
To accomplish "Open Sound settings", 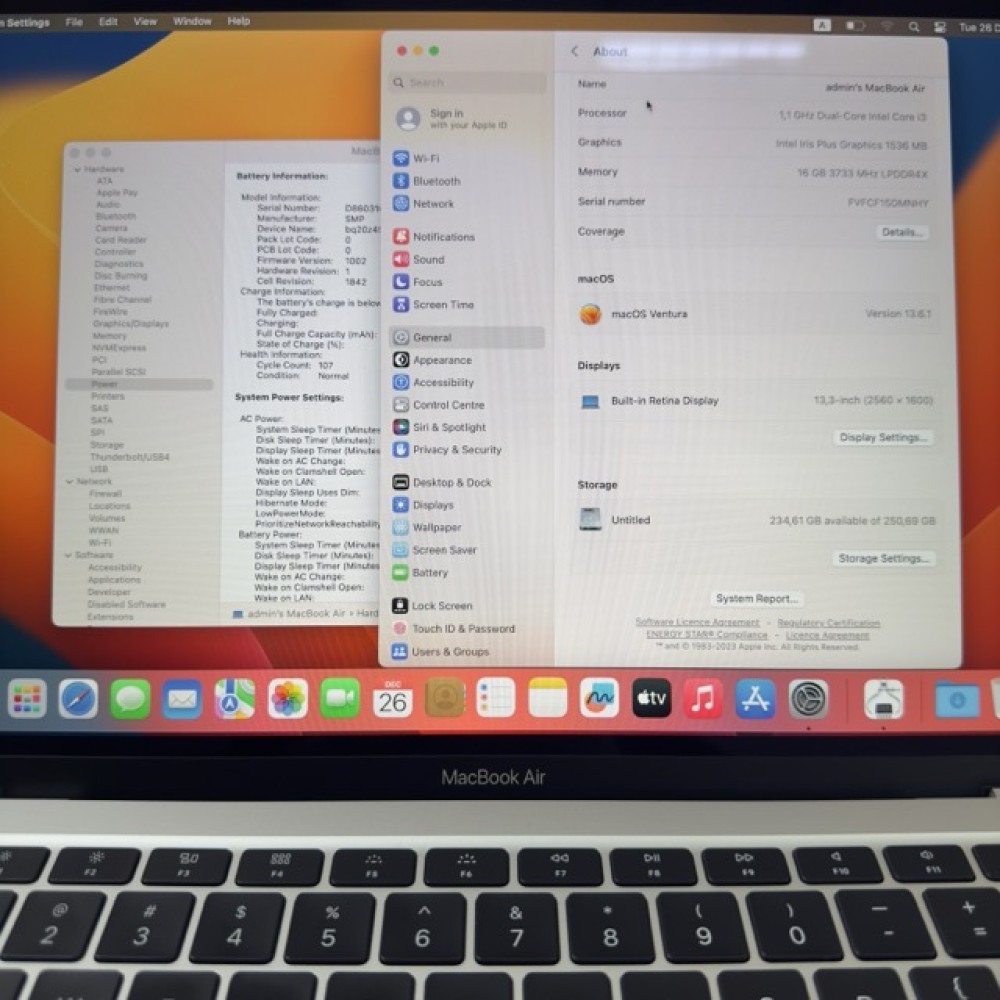I will point(418,260).
